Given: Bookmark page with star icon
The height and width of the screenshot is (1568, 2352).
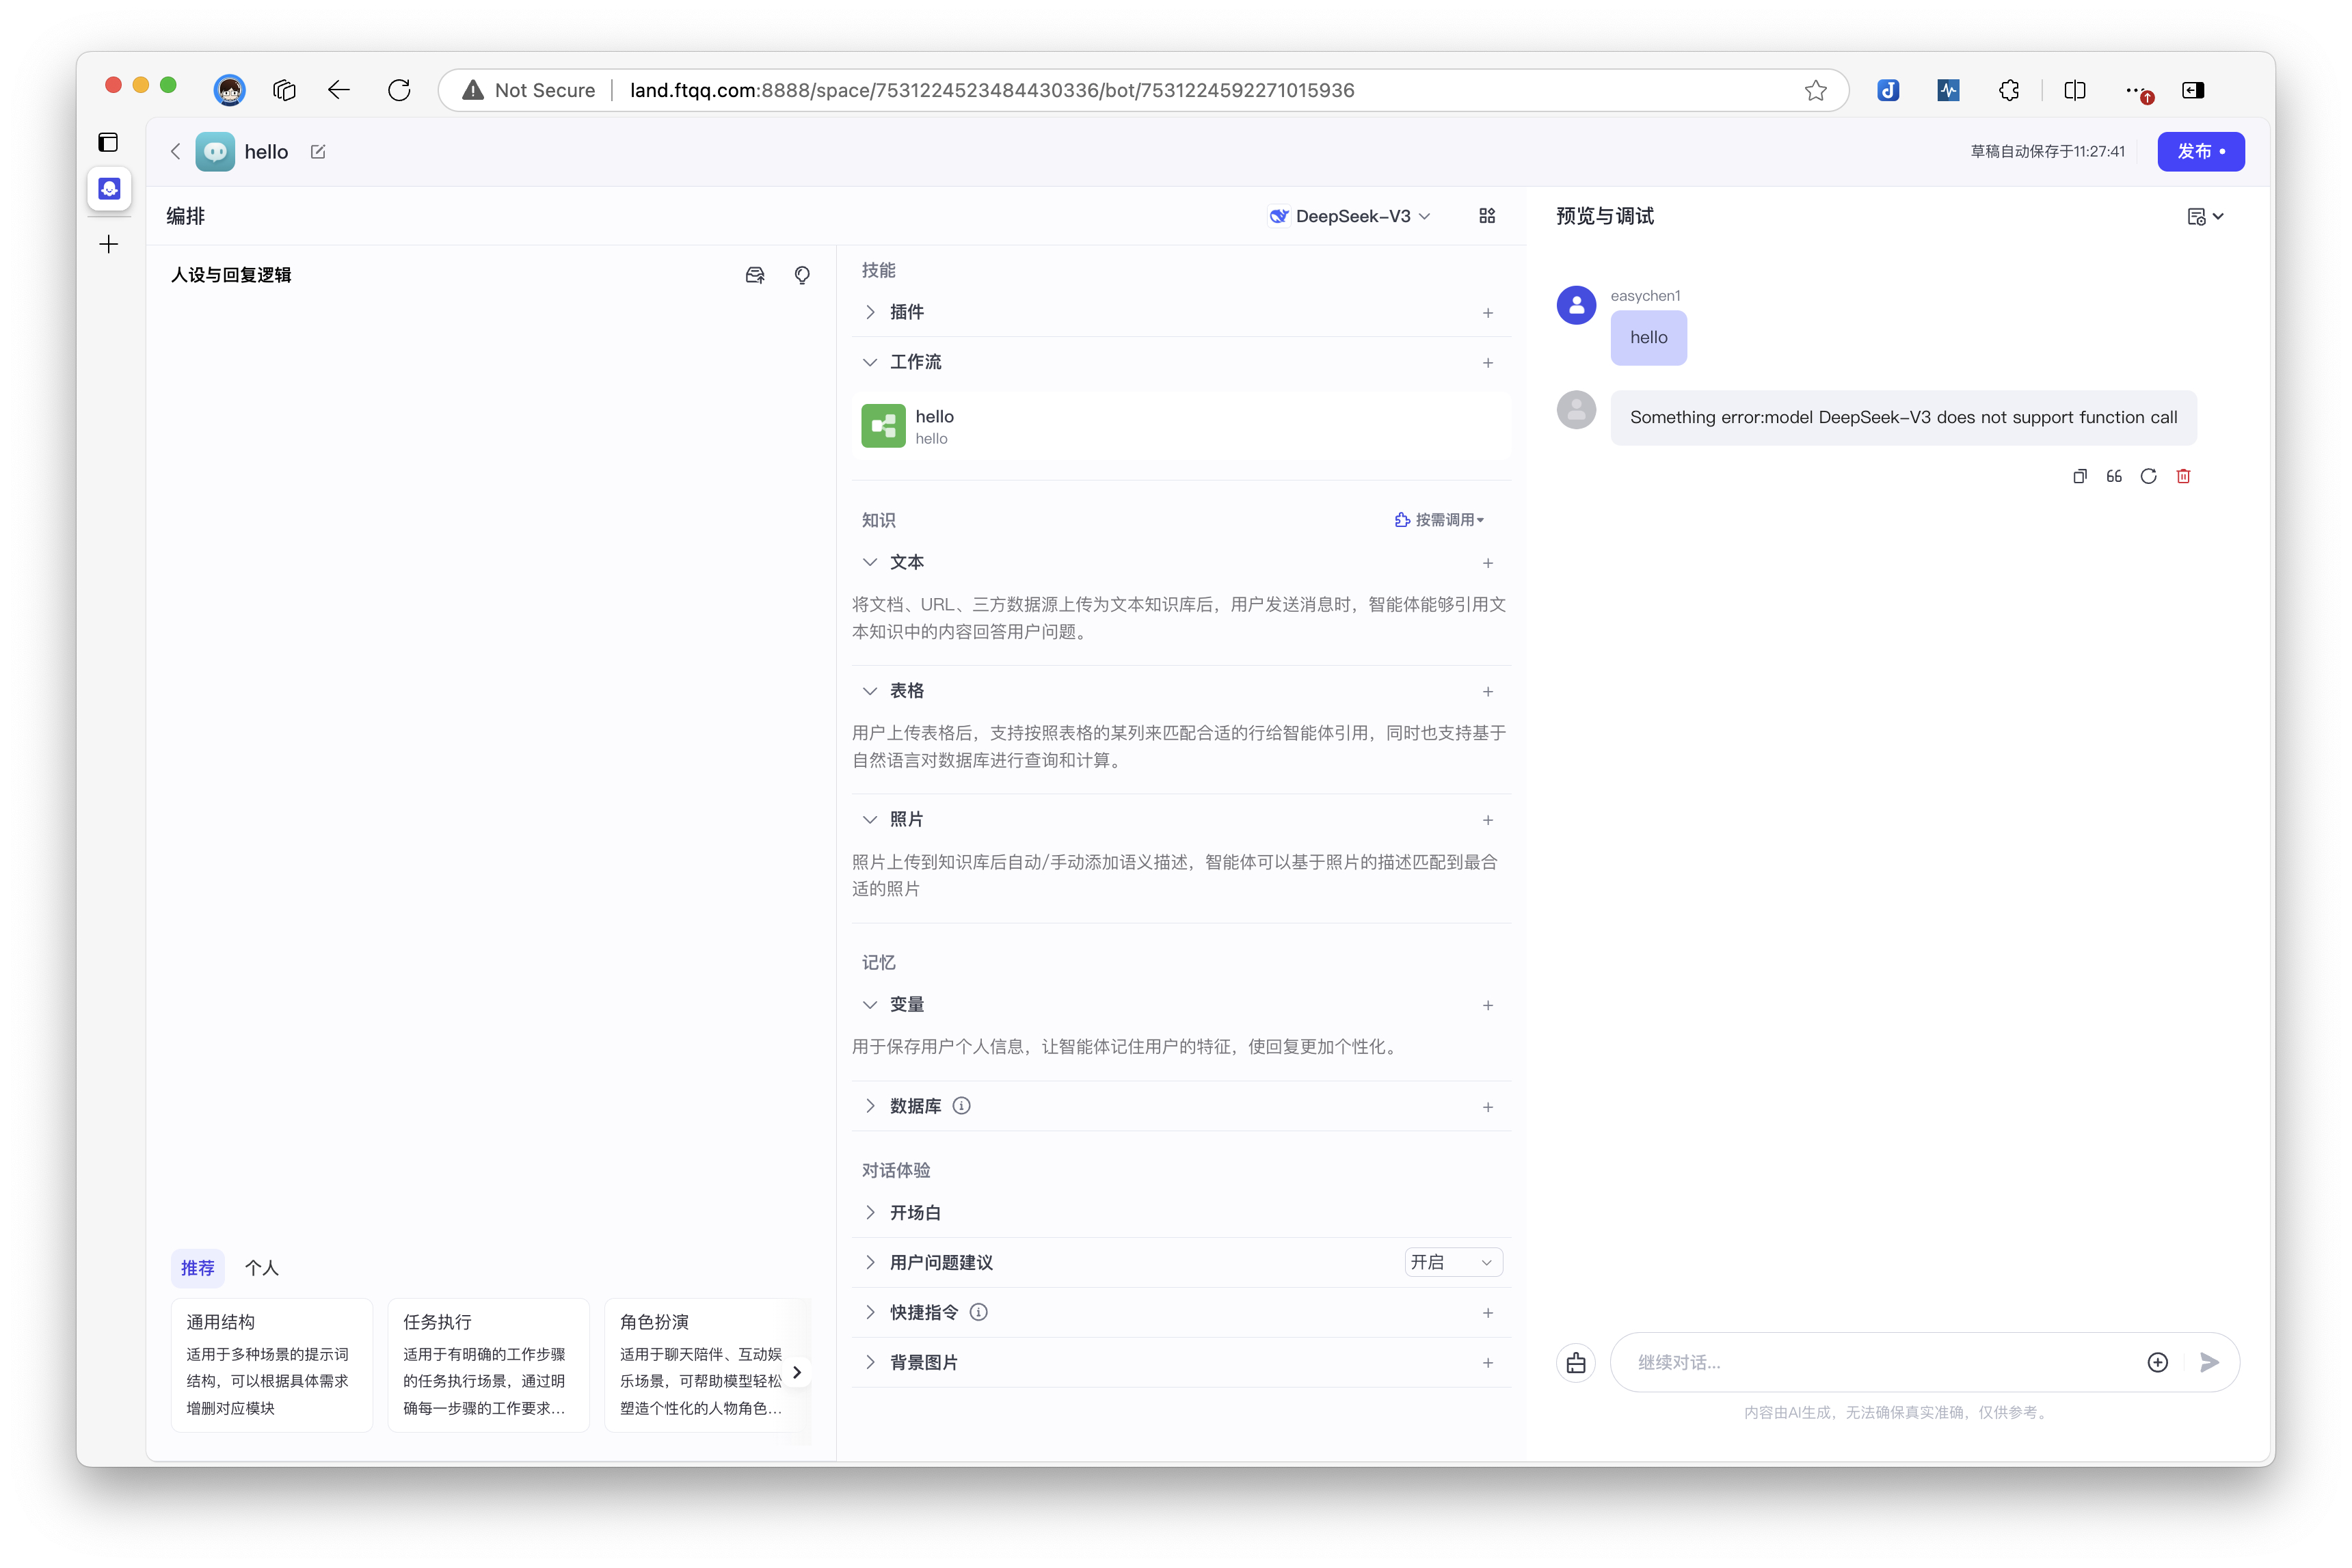Looking at the screenshot, I should coord(1816,90).
